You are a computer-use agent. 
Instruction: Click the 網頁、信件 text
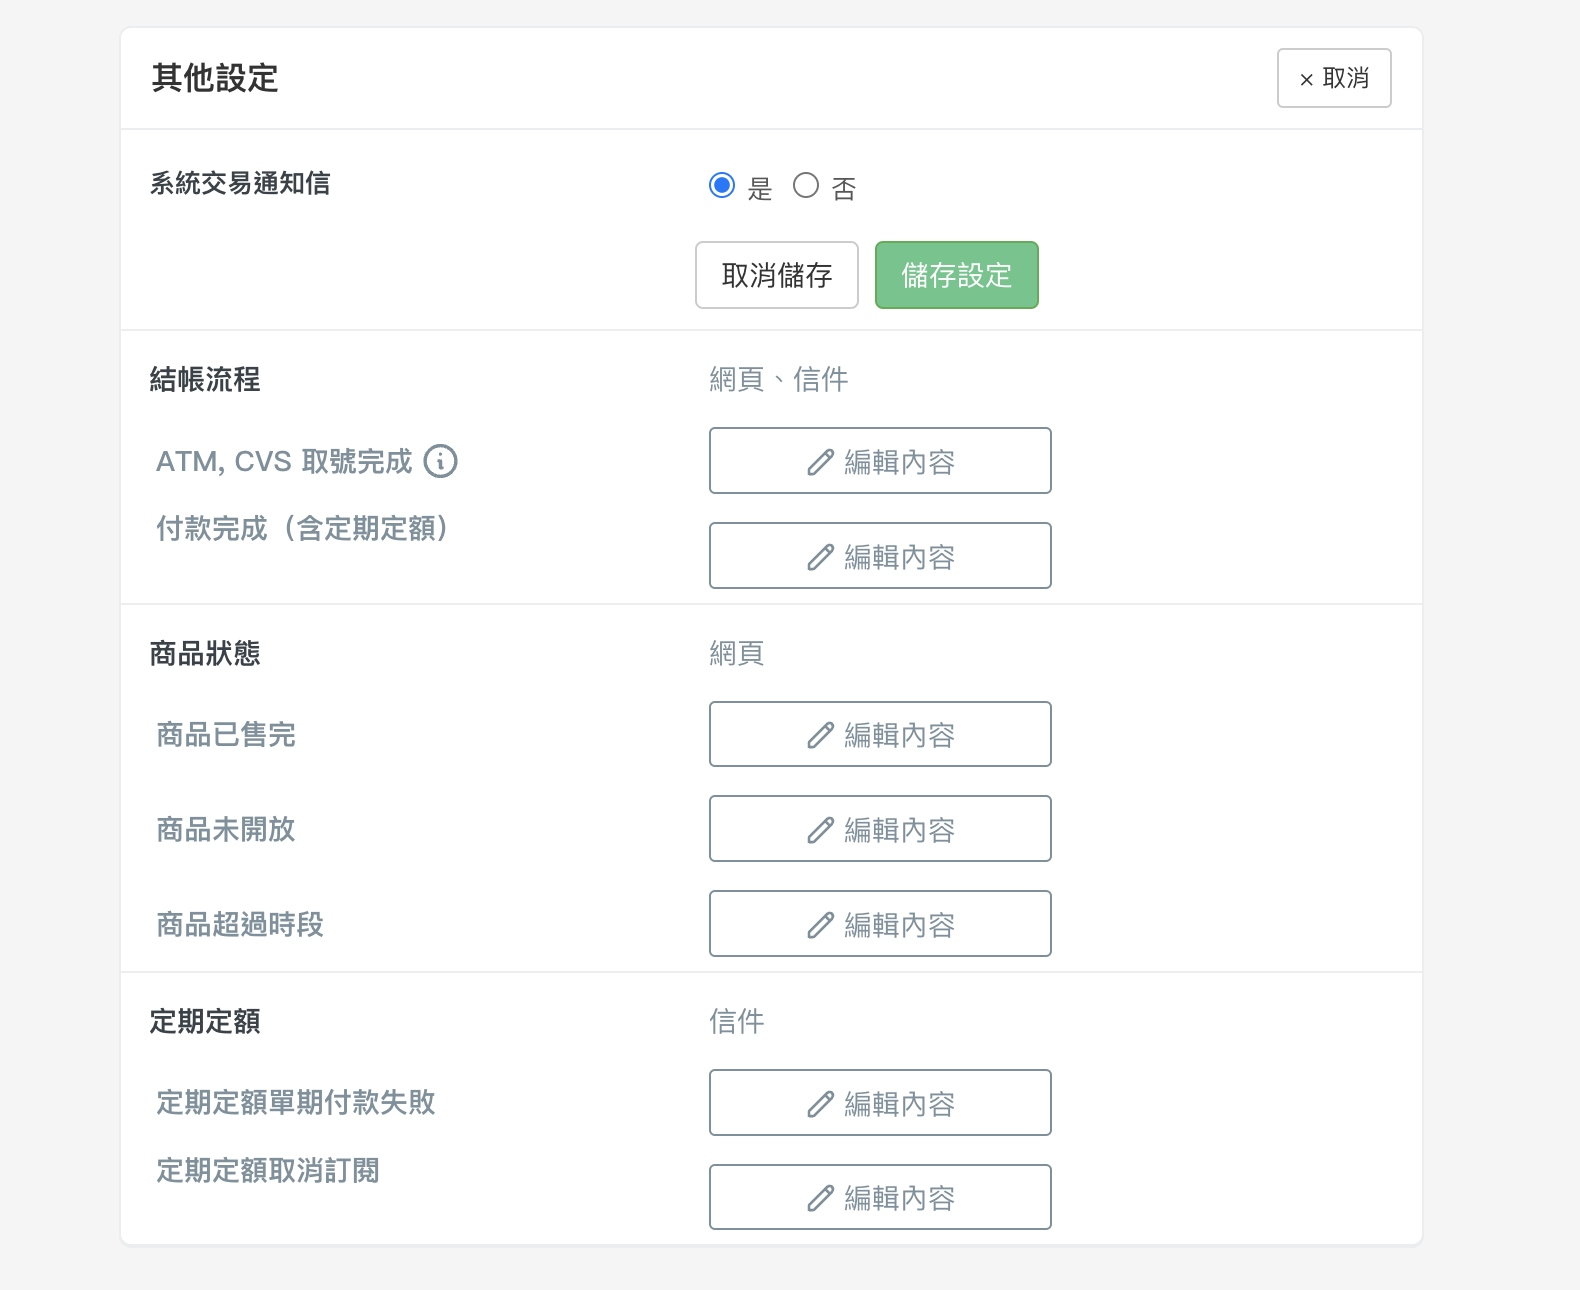(x=779, y=379)
